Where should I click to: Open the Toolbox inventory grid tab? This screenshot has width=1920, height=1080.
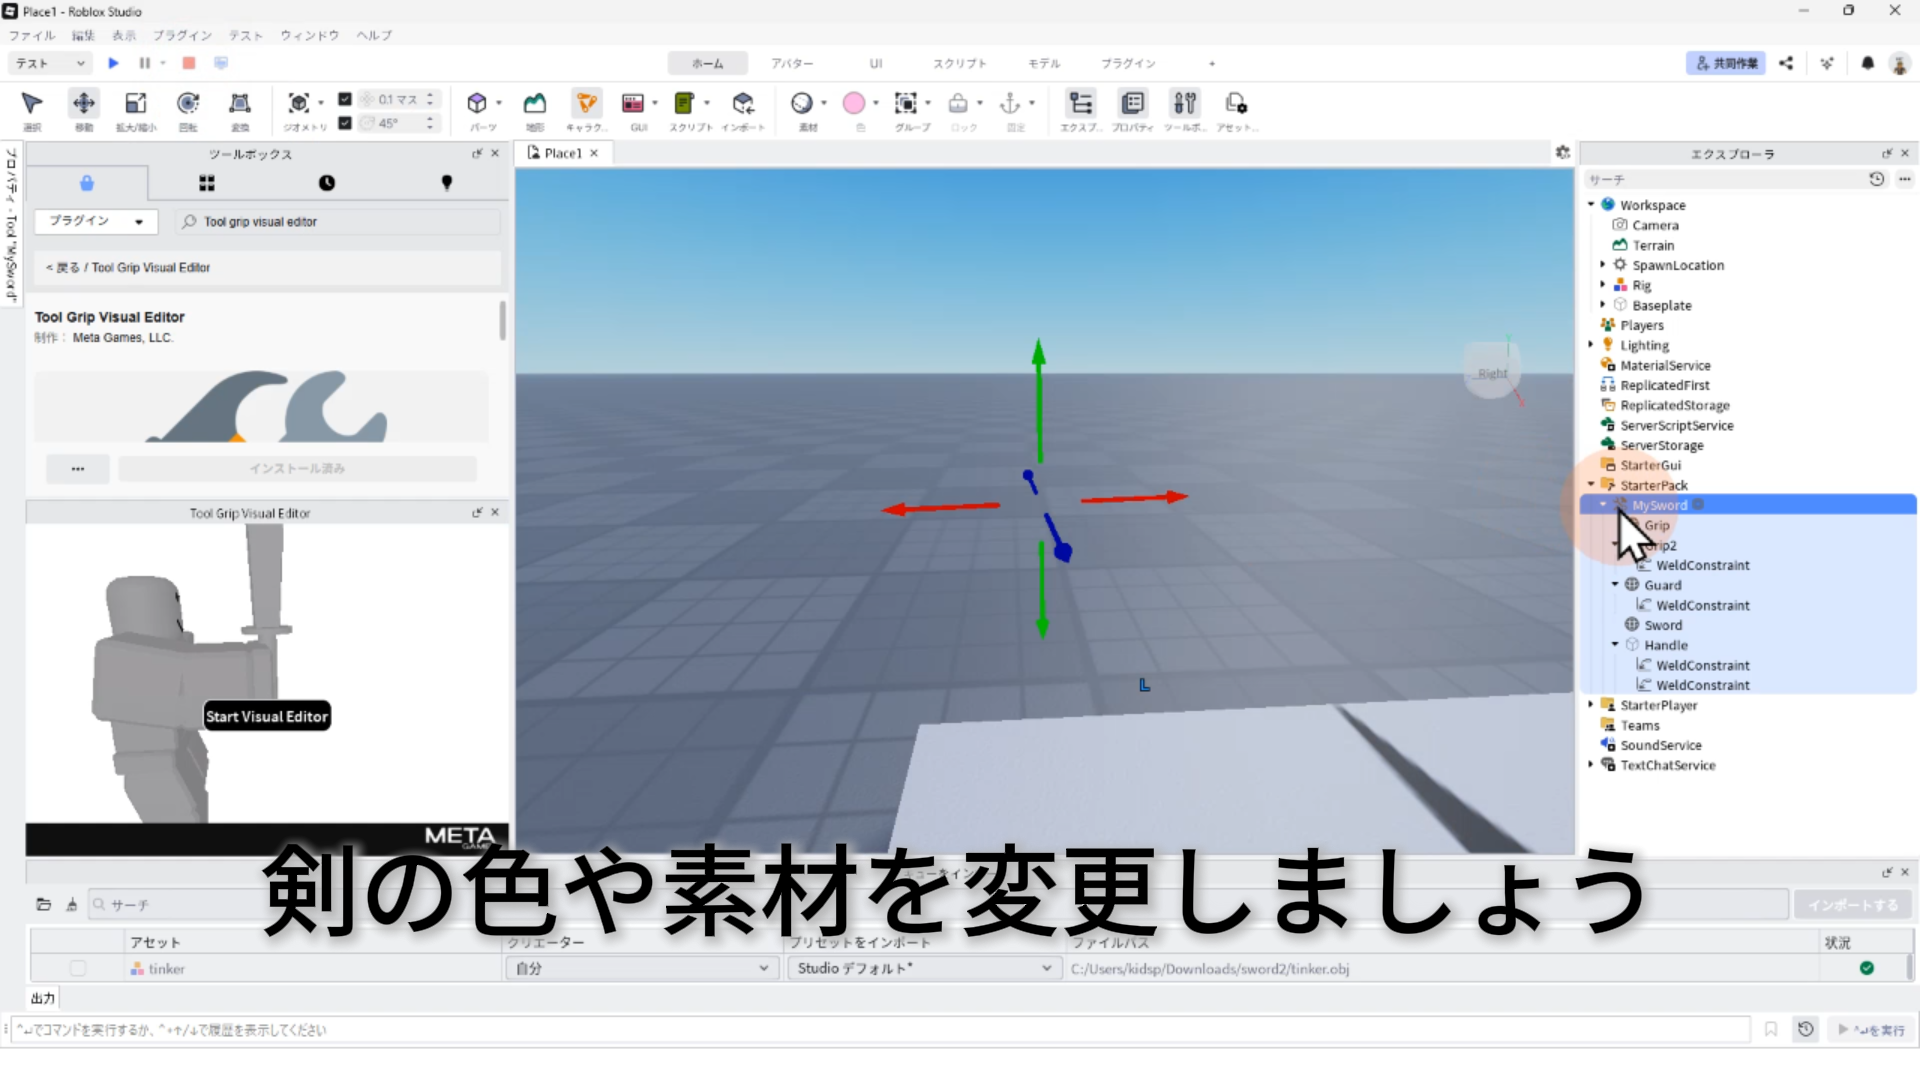pyautogui.click(x=207, y=183)
